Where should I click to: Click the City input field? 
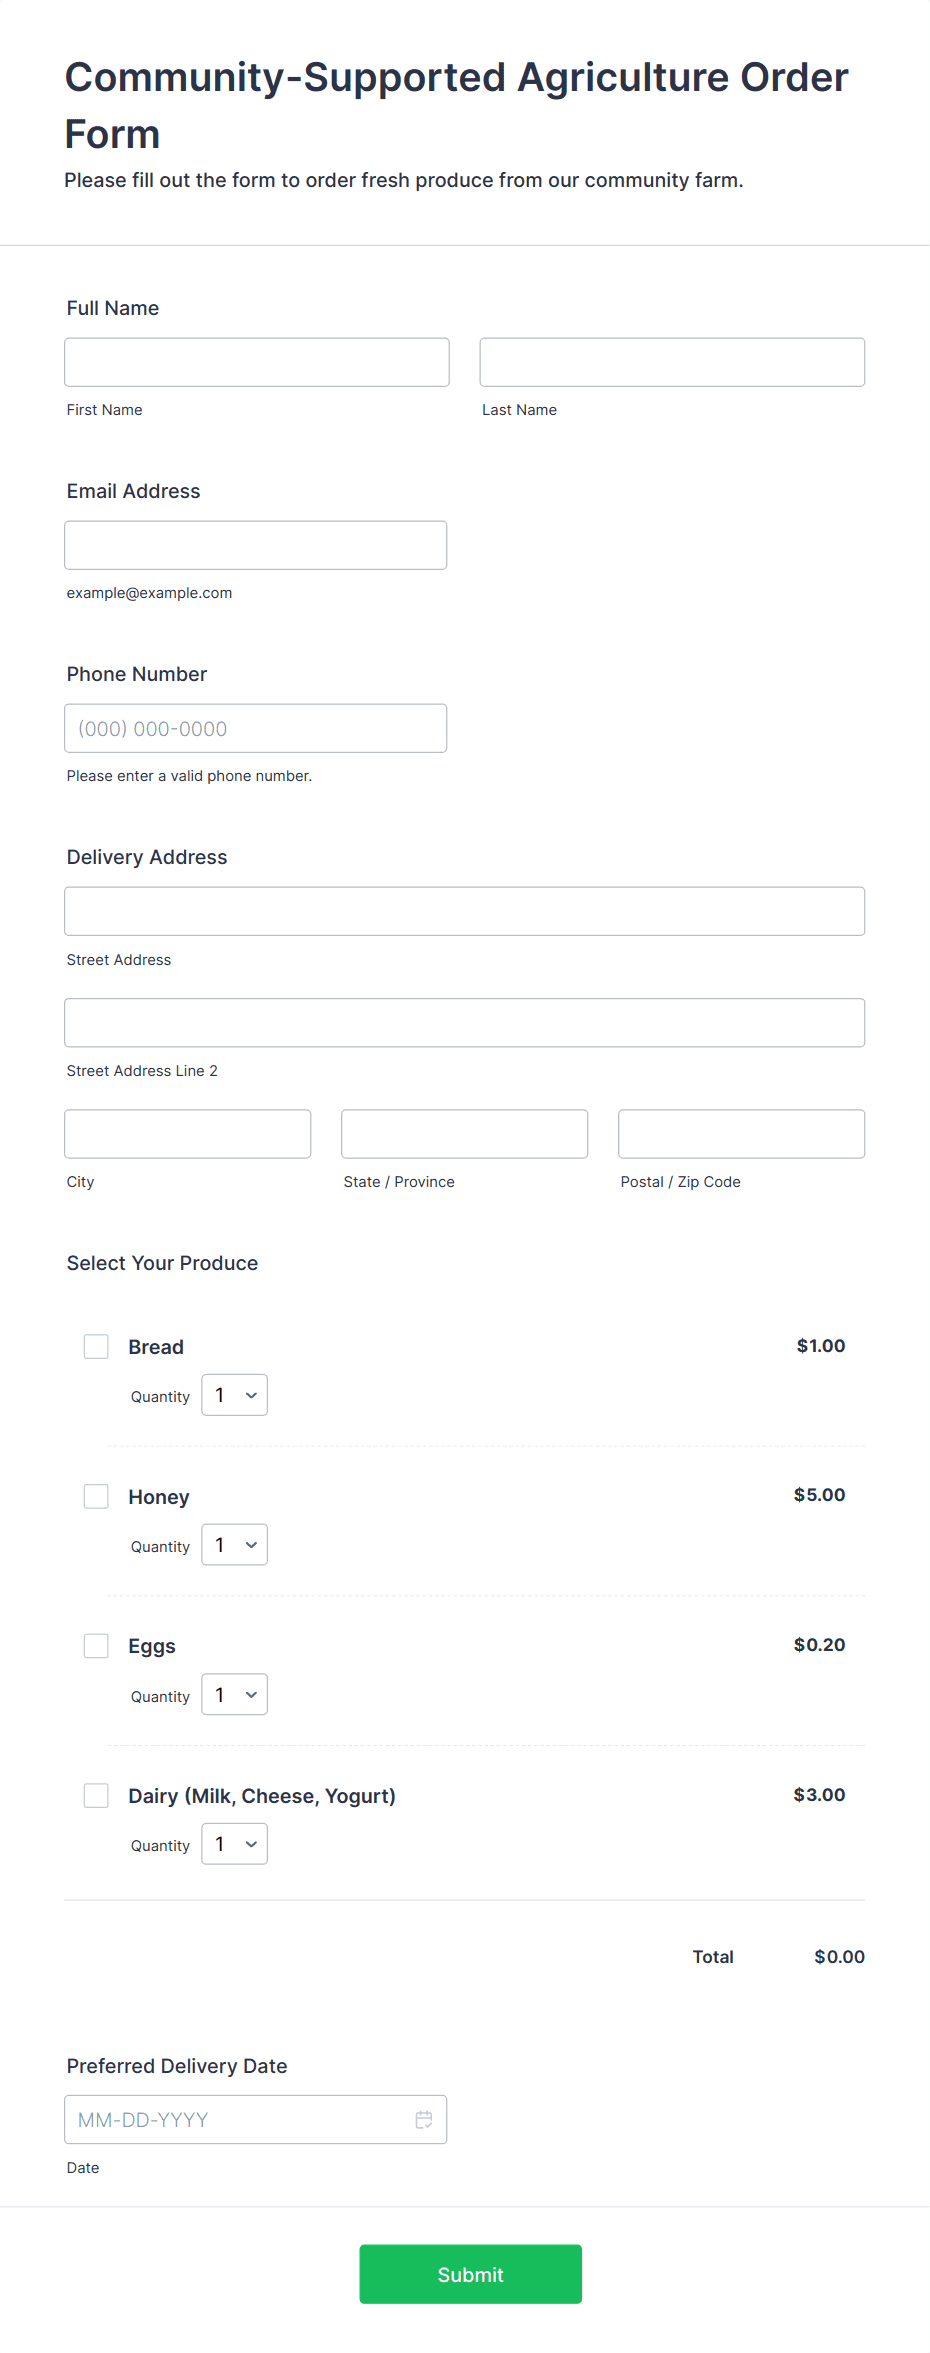pyautogui.click(x=188, y=1134)
